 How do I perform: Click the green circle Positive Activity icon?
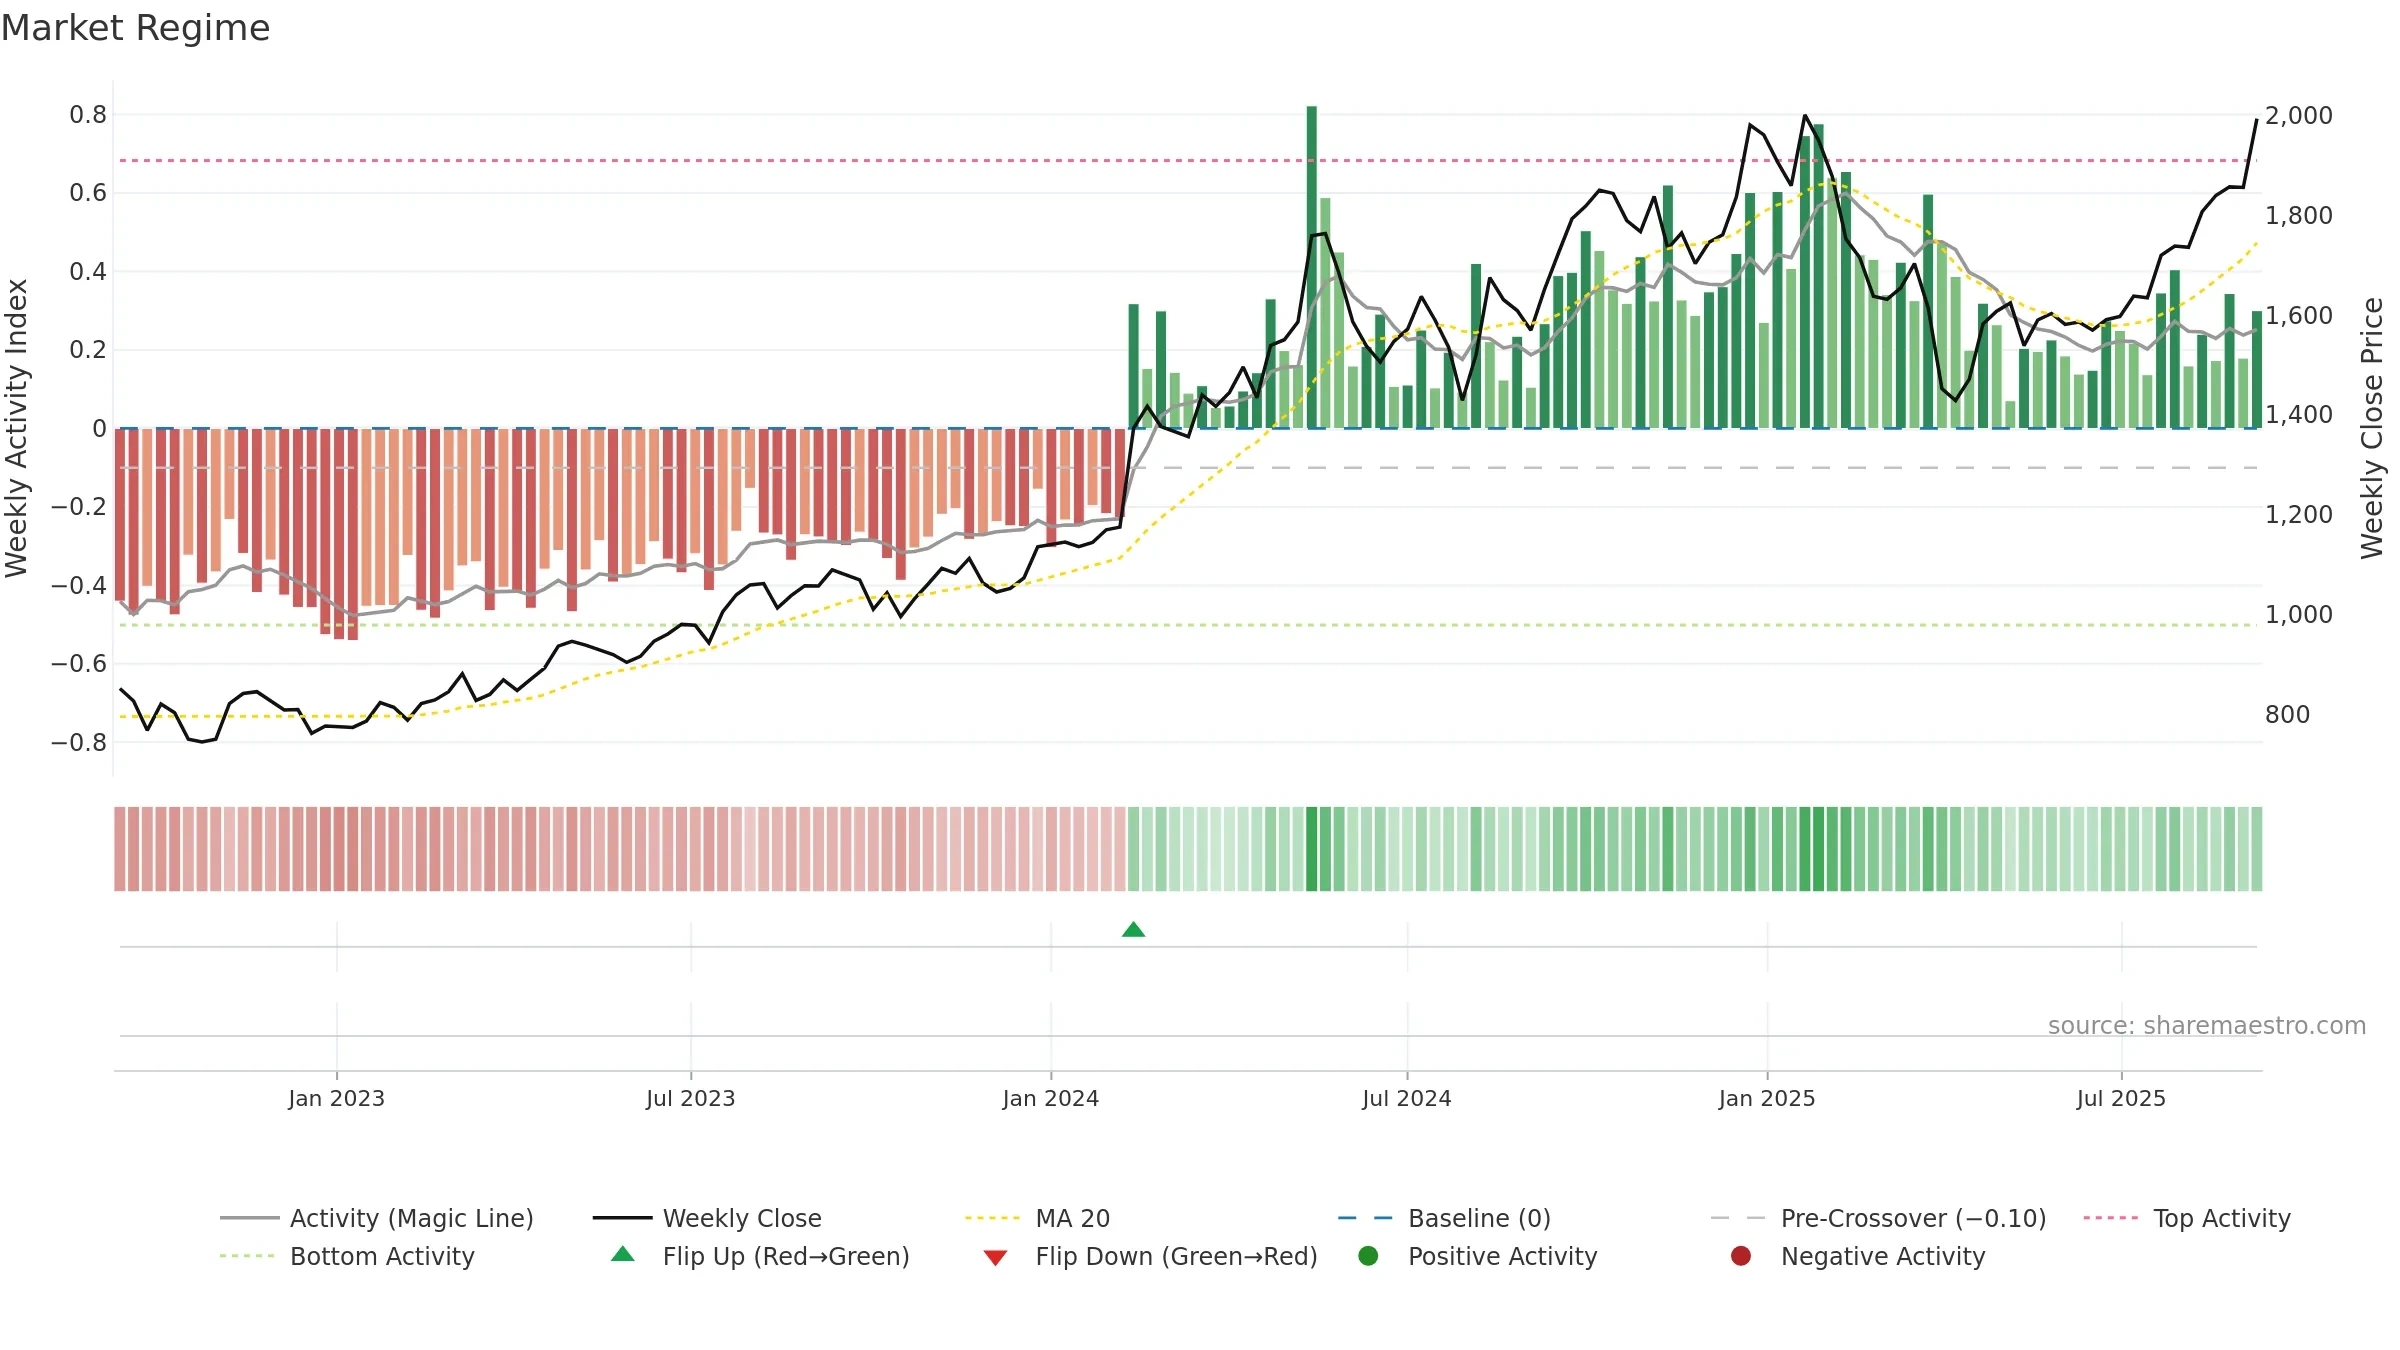[x=1368, y=1256]
